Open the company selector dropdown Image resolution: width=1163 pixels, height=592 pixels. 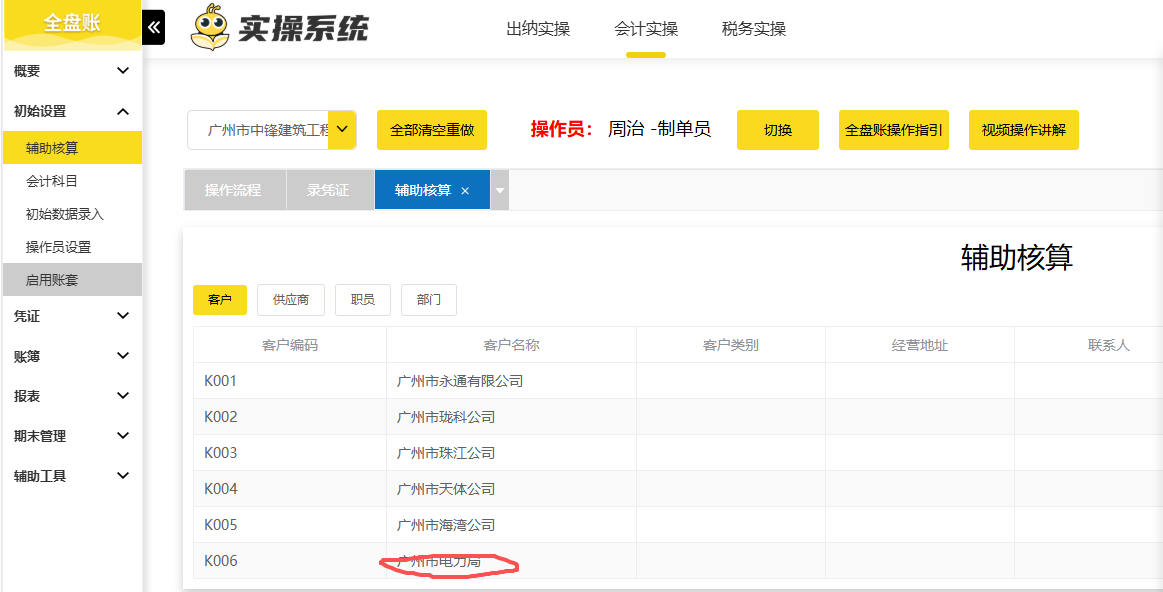click(x=342, y=130)
